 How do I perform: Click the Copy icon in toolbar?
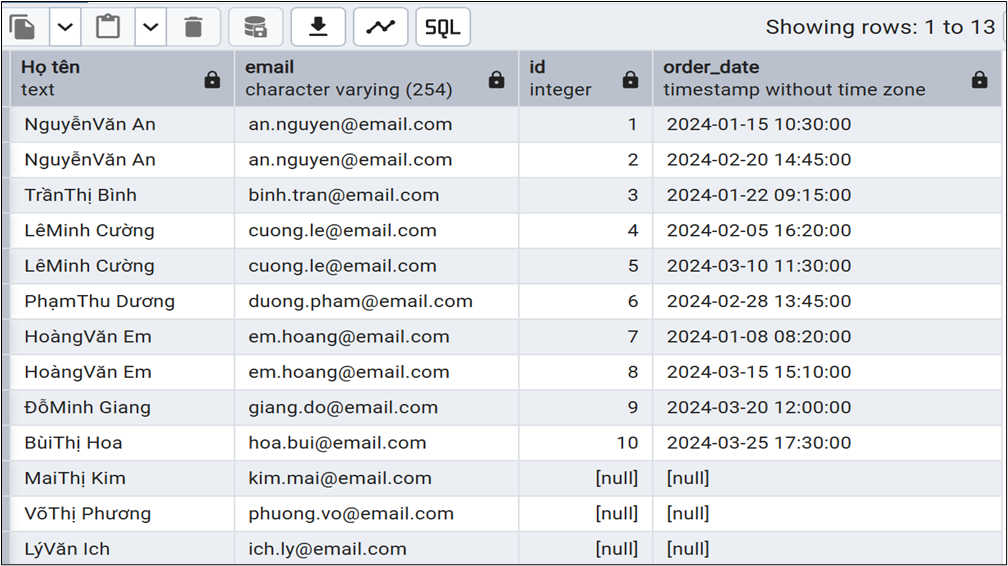22,27
